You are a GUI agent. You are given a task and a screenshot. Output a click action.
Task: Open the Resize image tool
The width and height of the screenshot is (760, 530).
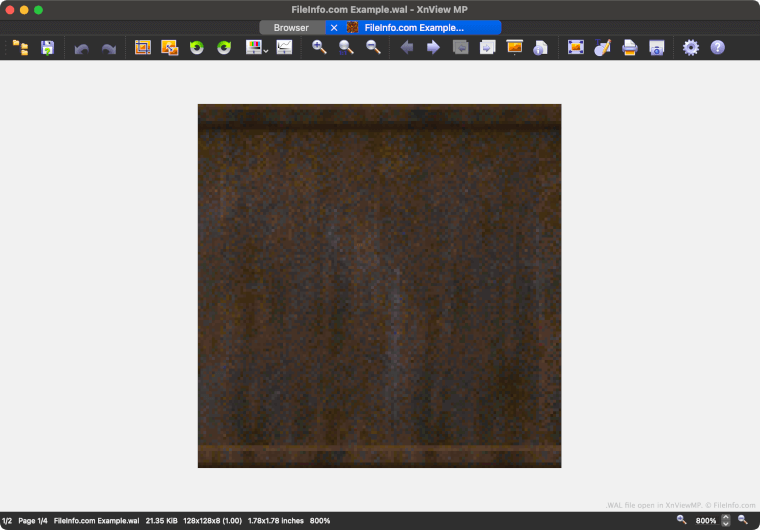pyautogui.click(x=169, y=47)
